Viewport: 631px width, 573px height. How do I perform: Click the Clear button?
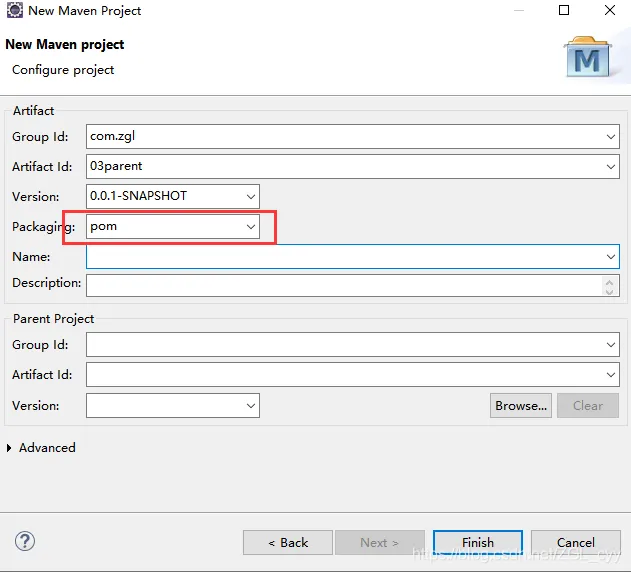point(588,406)
